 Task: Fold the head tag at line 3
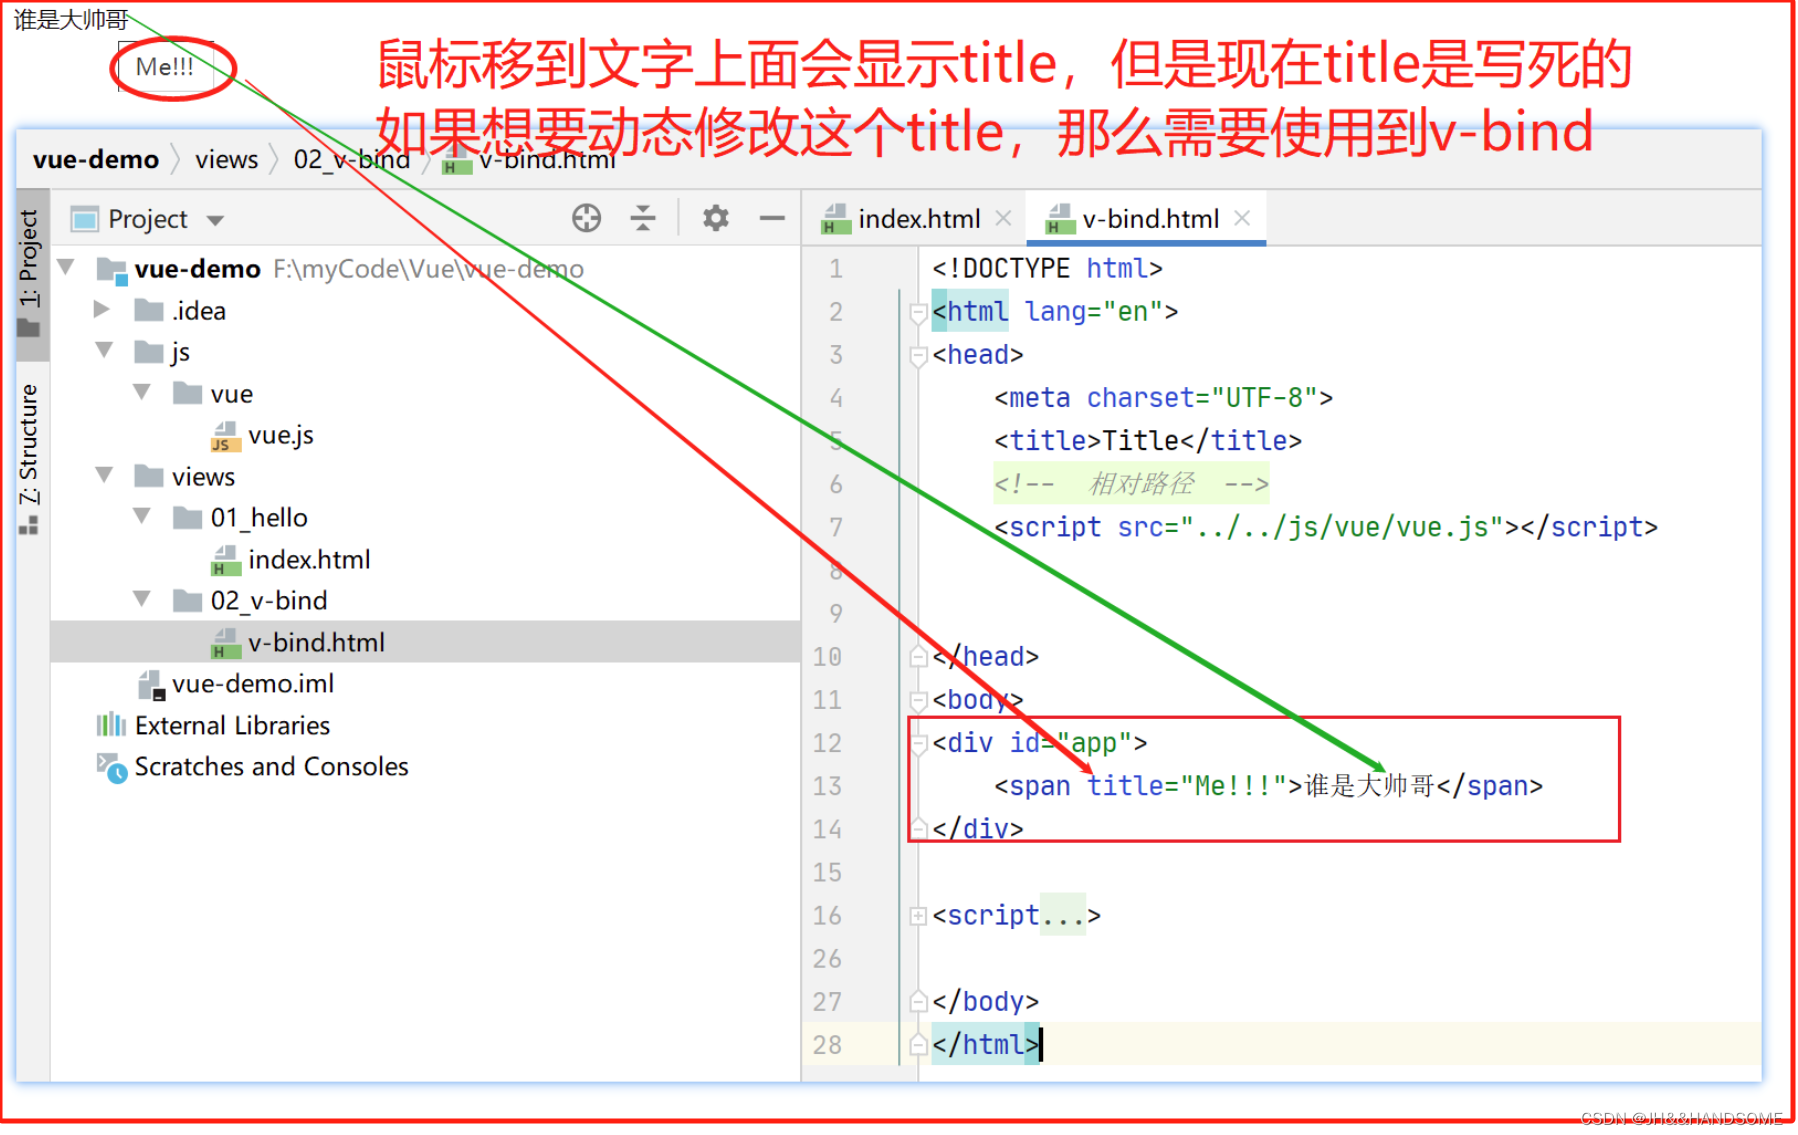[916, 356]
